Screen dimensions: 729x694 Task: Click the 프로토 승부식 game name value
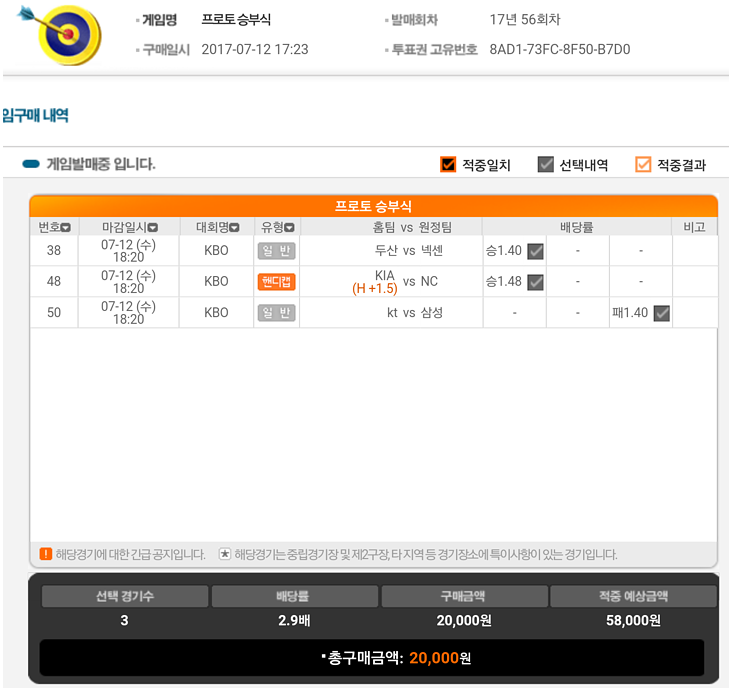tap(236, 20)
